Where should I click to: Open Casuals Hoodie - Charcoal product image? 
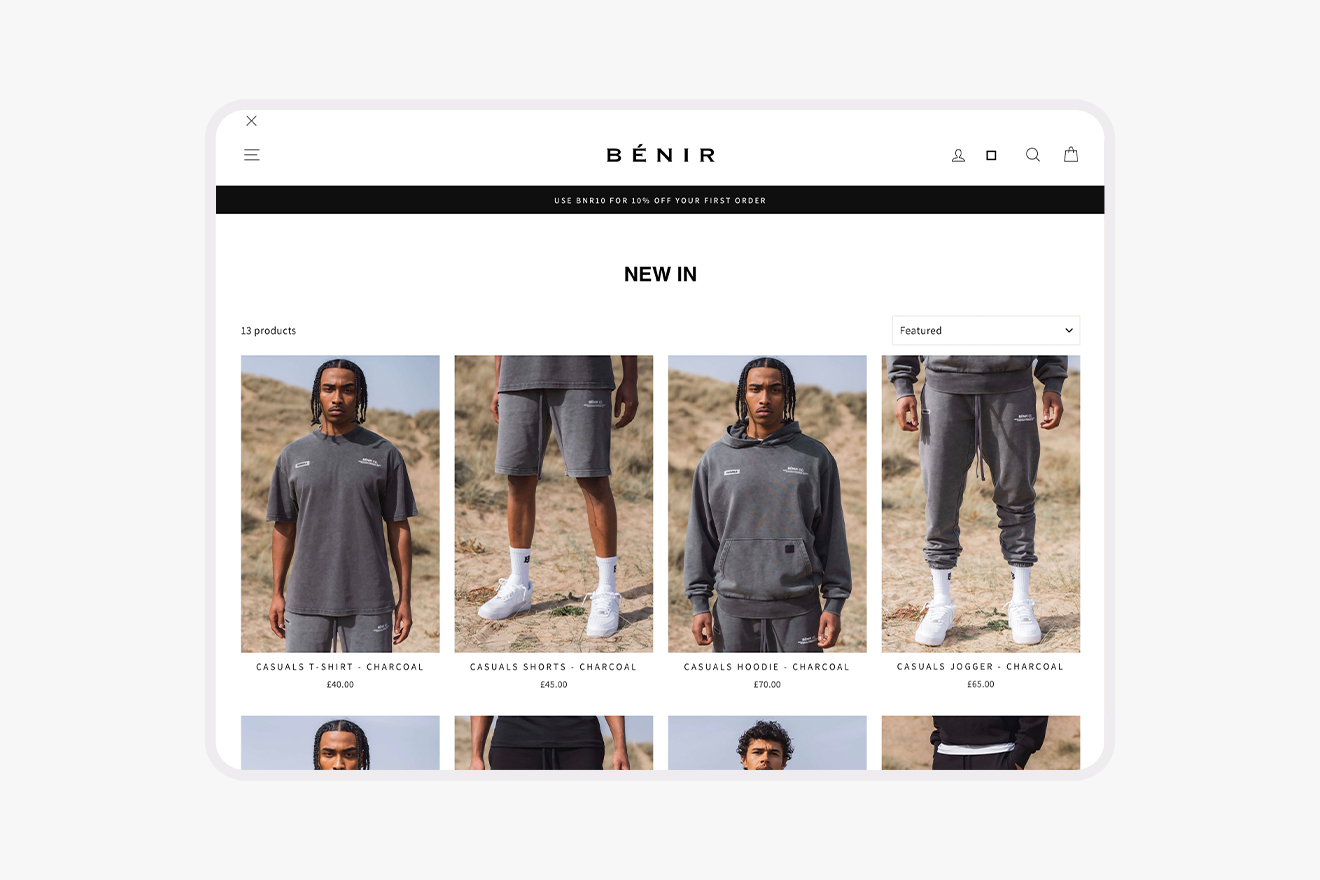click(767, 504)
